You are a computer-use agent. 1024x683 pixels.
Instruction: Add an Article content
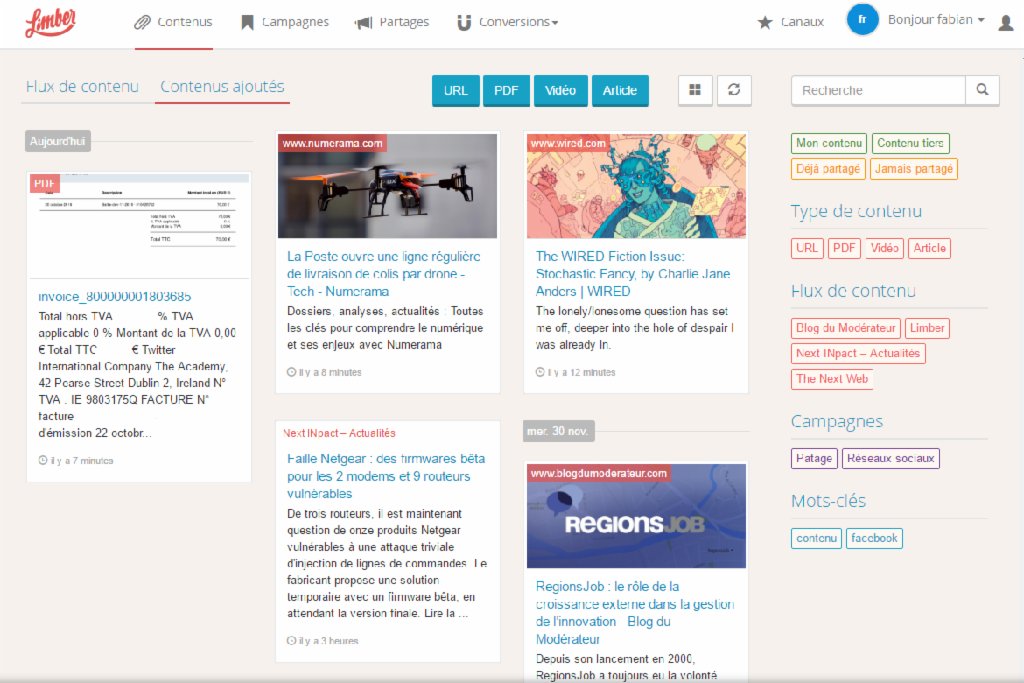tap(620, 91)
